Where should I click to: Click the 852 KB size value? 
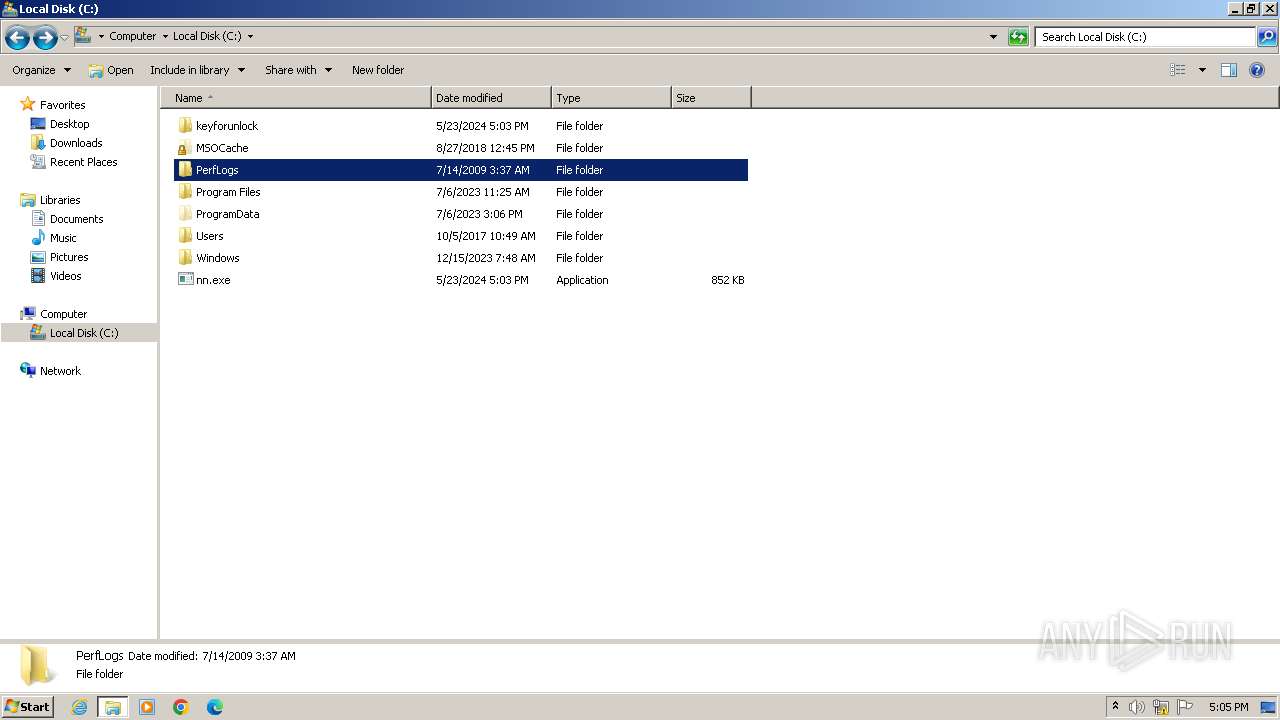(727, 280)
